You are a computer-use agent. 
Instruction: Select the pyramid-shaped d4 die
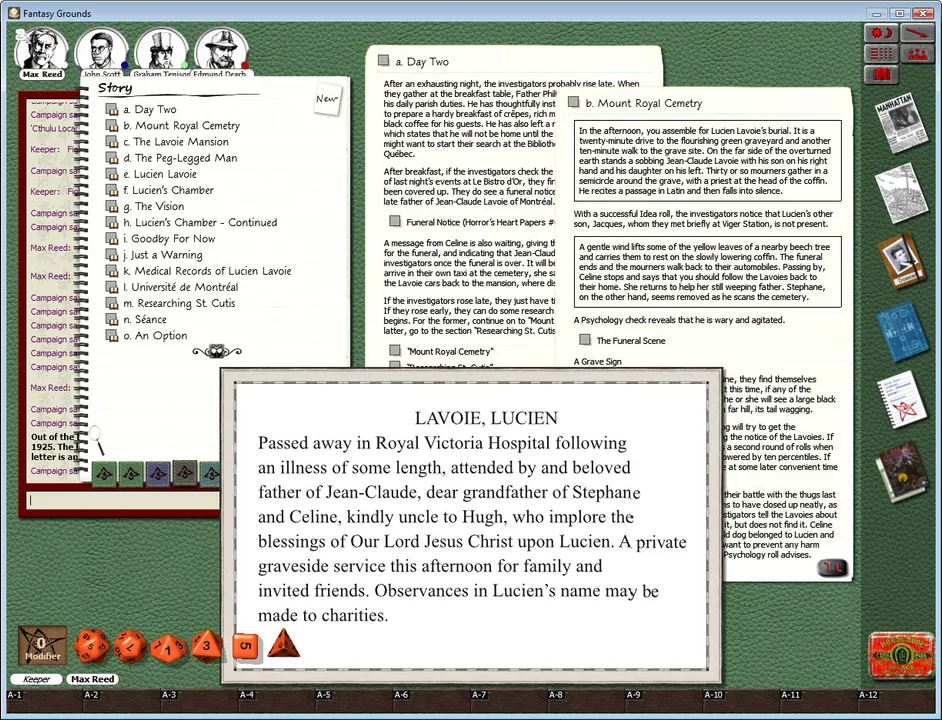pos(284,644)
